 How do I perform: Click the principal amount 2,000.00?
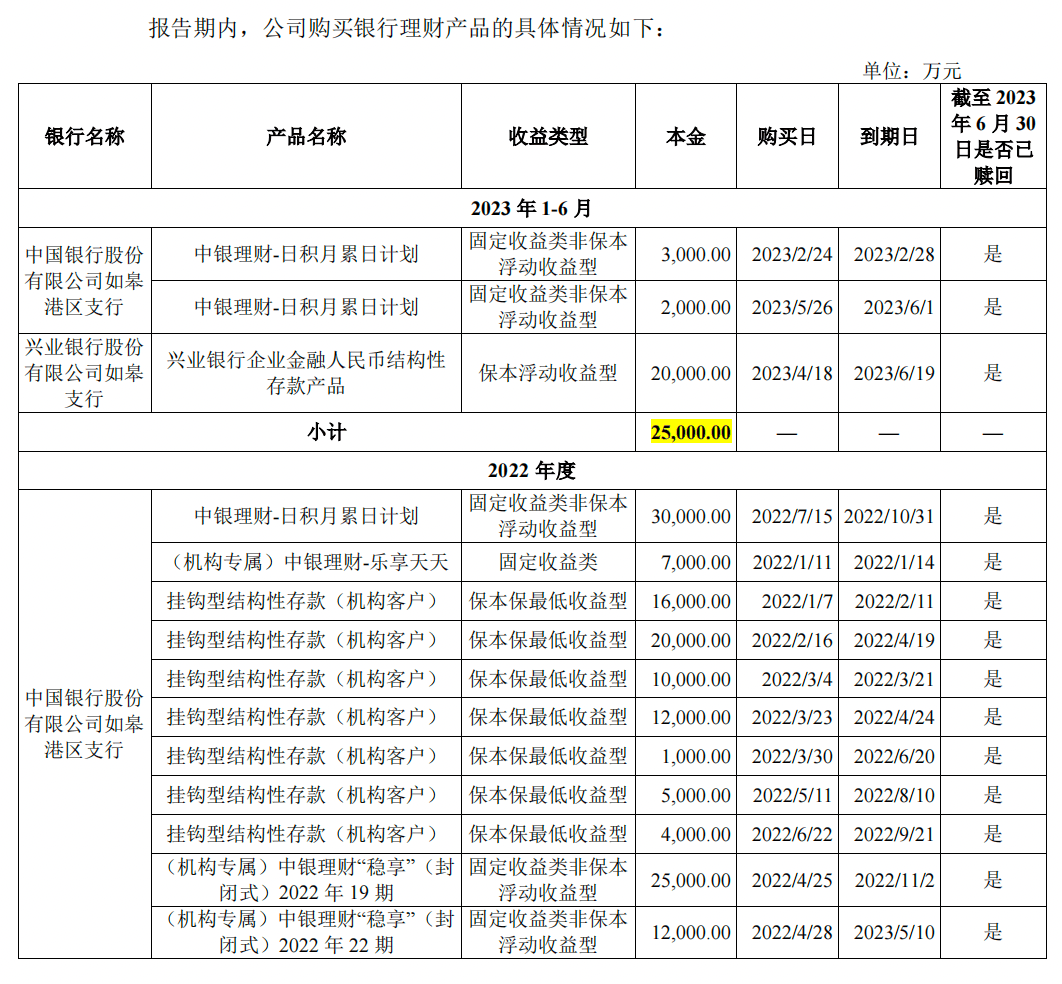click(696, 307)
